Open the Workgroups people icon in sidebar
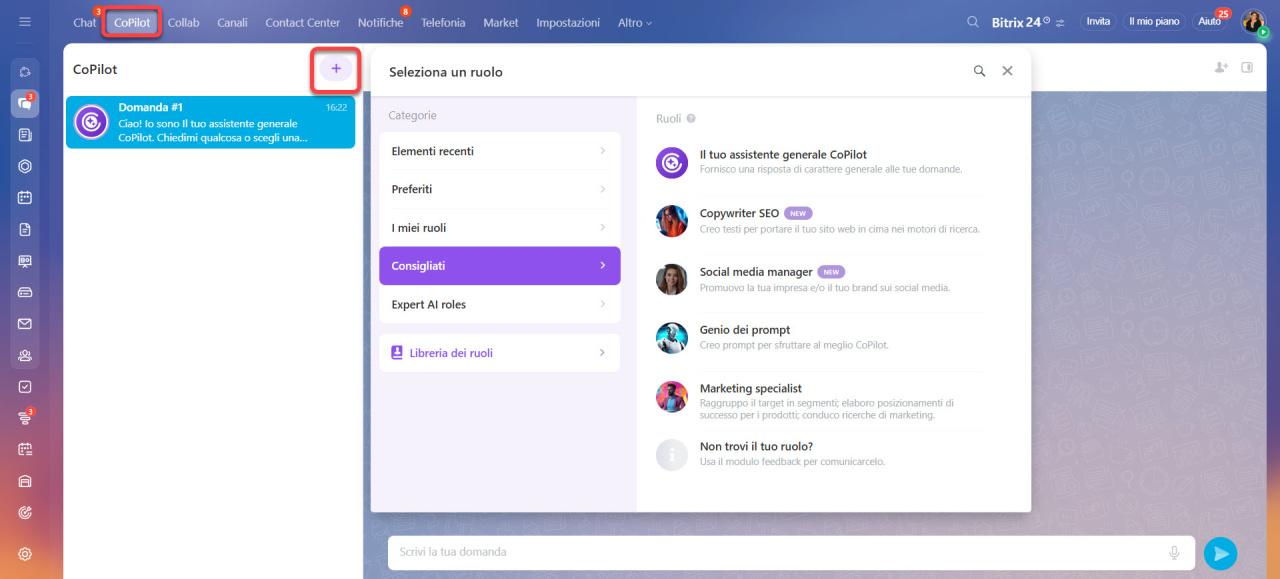The width and height of the screenshot is (1280, 579). [x=25, y=355]
